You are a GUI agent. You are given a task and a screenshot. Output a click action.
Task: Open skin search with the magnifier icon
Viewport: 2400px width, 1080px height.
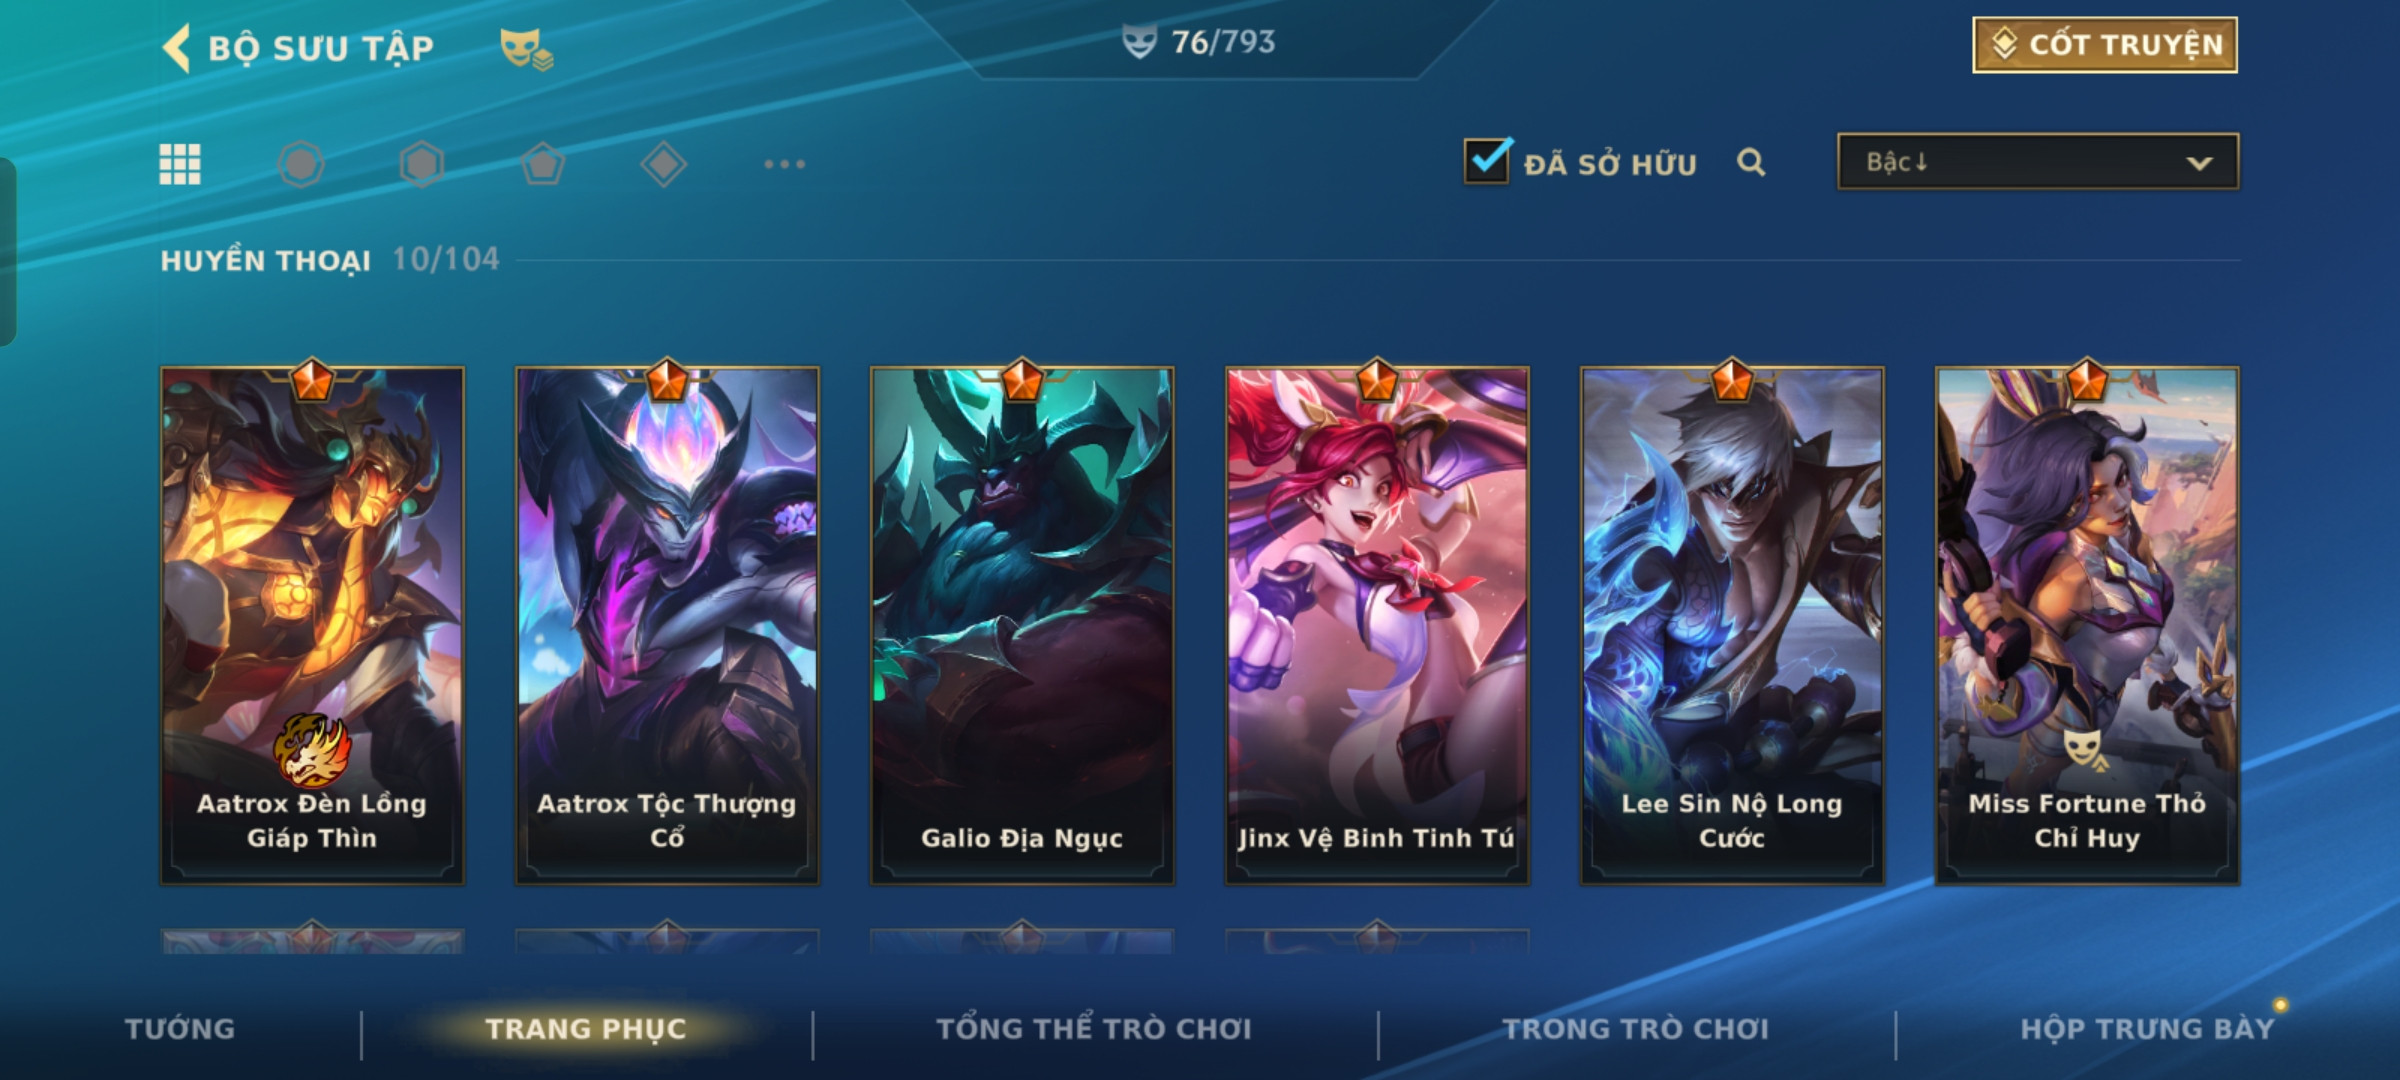[1751, 162]
